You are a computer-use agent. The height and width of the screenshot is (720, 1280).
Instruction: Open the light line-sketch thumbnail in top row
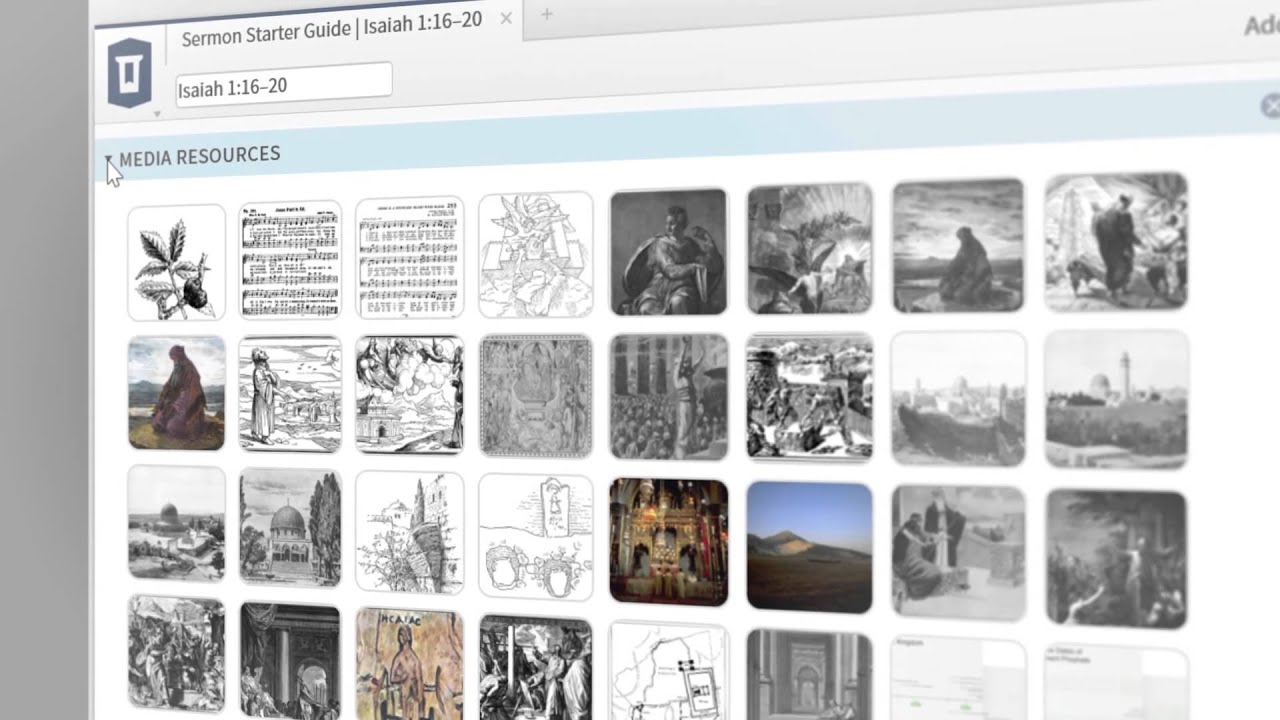coord(535,254)
